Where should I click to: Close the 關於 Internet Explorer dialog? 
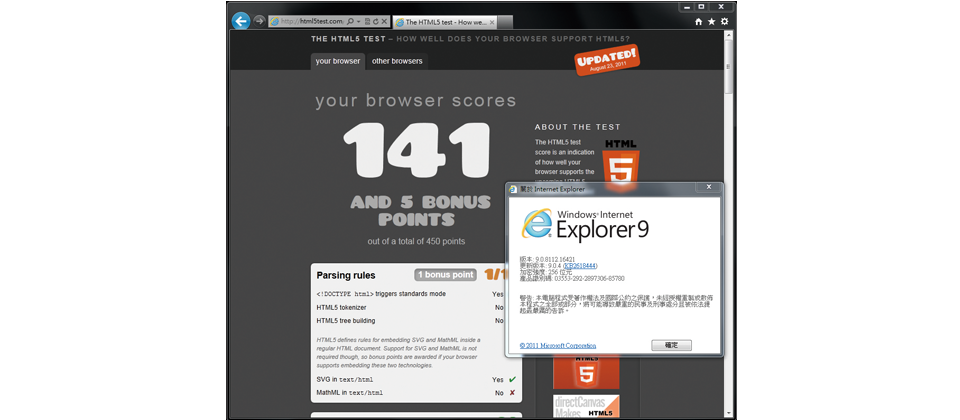coord(708,187)
